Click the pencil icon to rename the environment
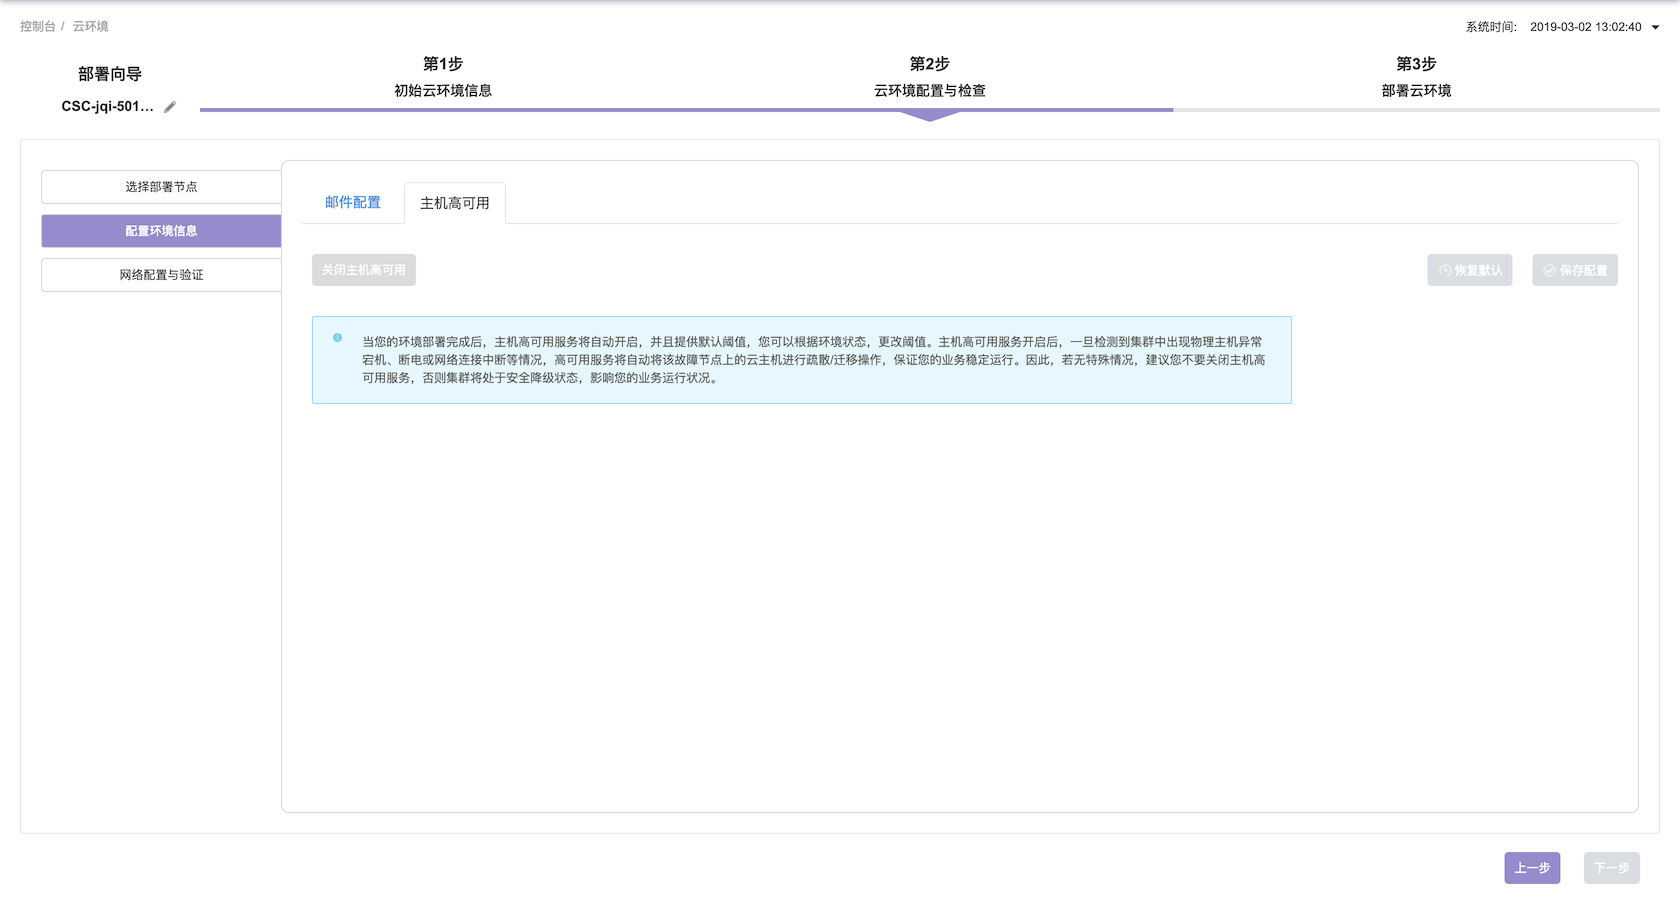This screenshot has height=904, width=1680. [170, 107]
